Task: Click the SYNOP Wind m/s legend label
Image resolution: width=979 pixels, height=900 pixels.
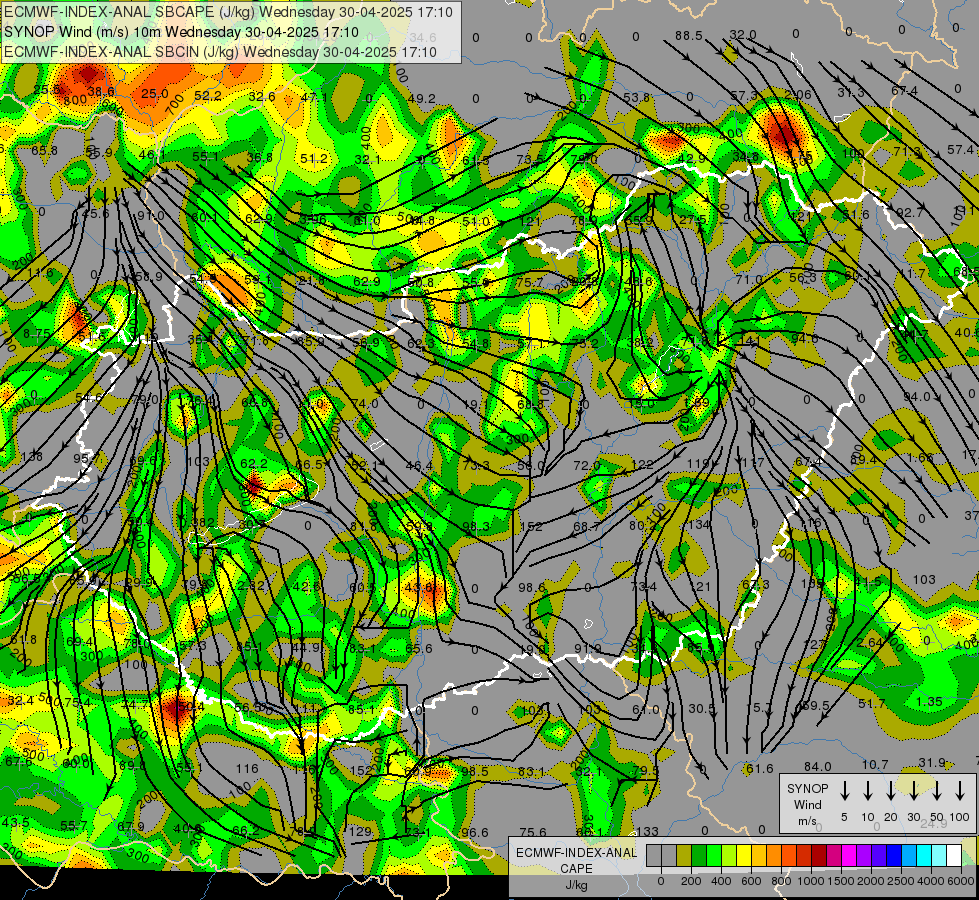Action: pos(807,805)
